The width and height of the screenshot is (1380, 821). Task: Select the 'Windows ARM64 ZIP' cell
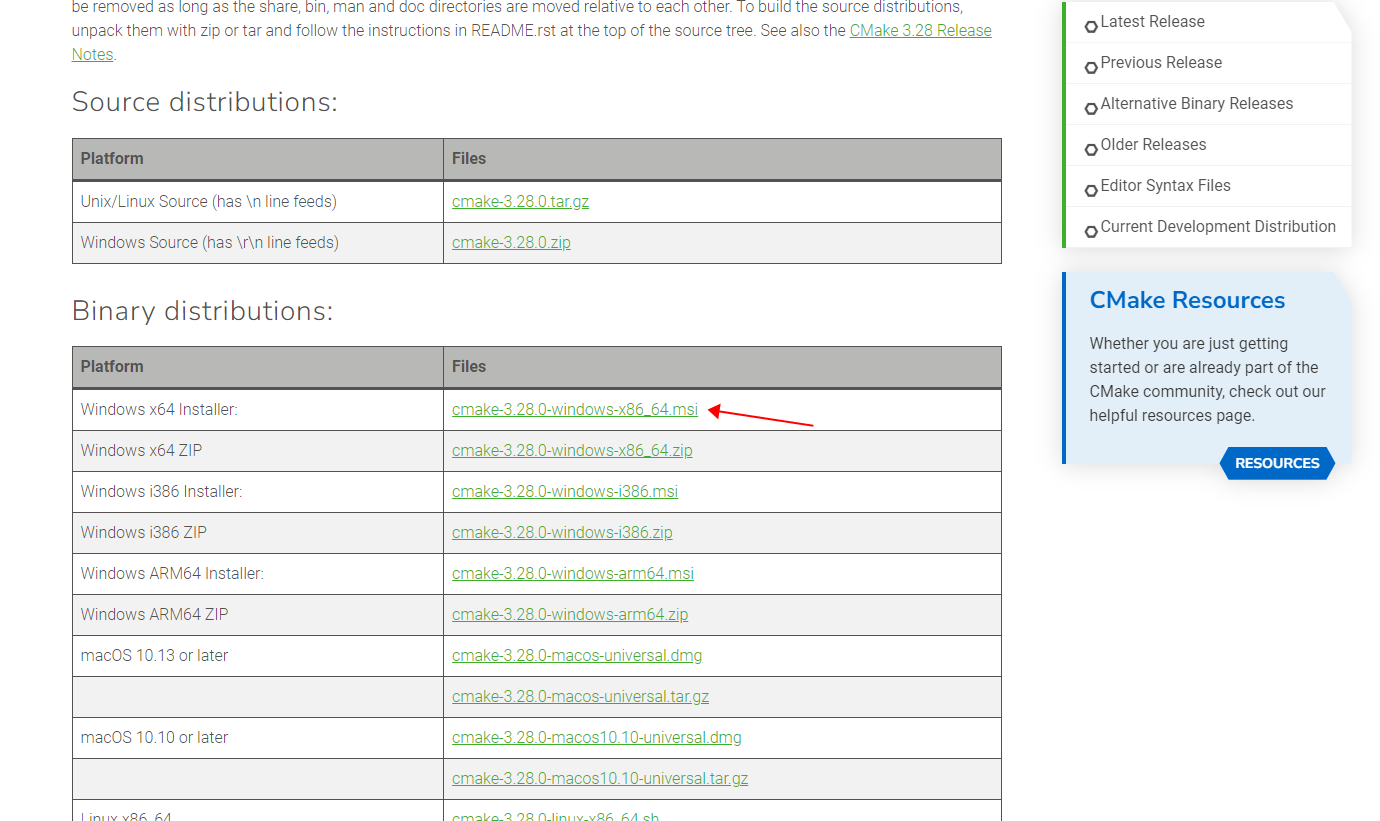pyautogui.click(x=258, y=614)
